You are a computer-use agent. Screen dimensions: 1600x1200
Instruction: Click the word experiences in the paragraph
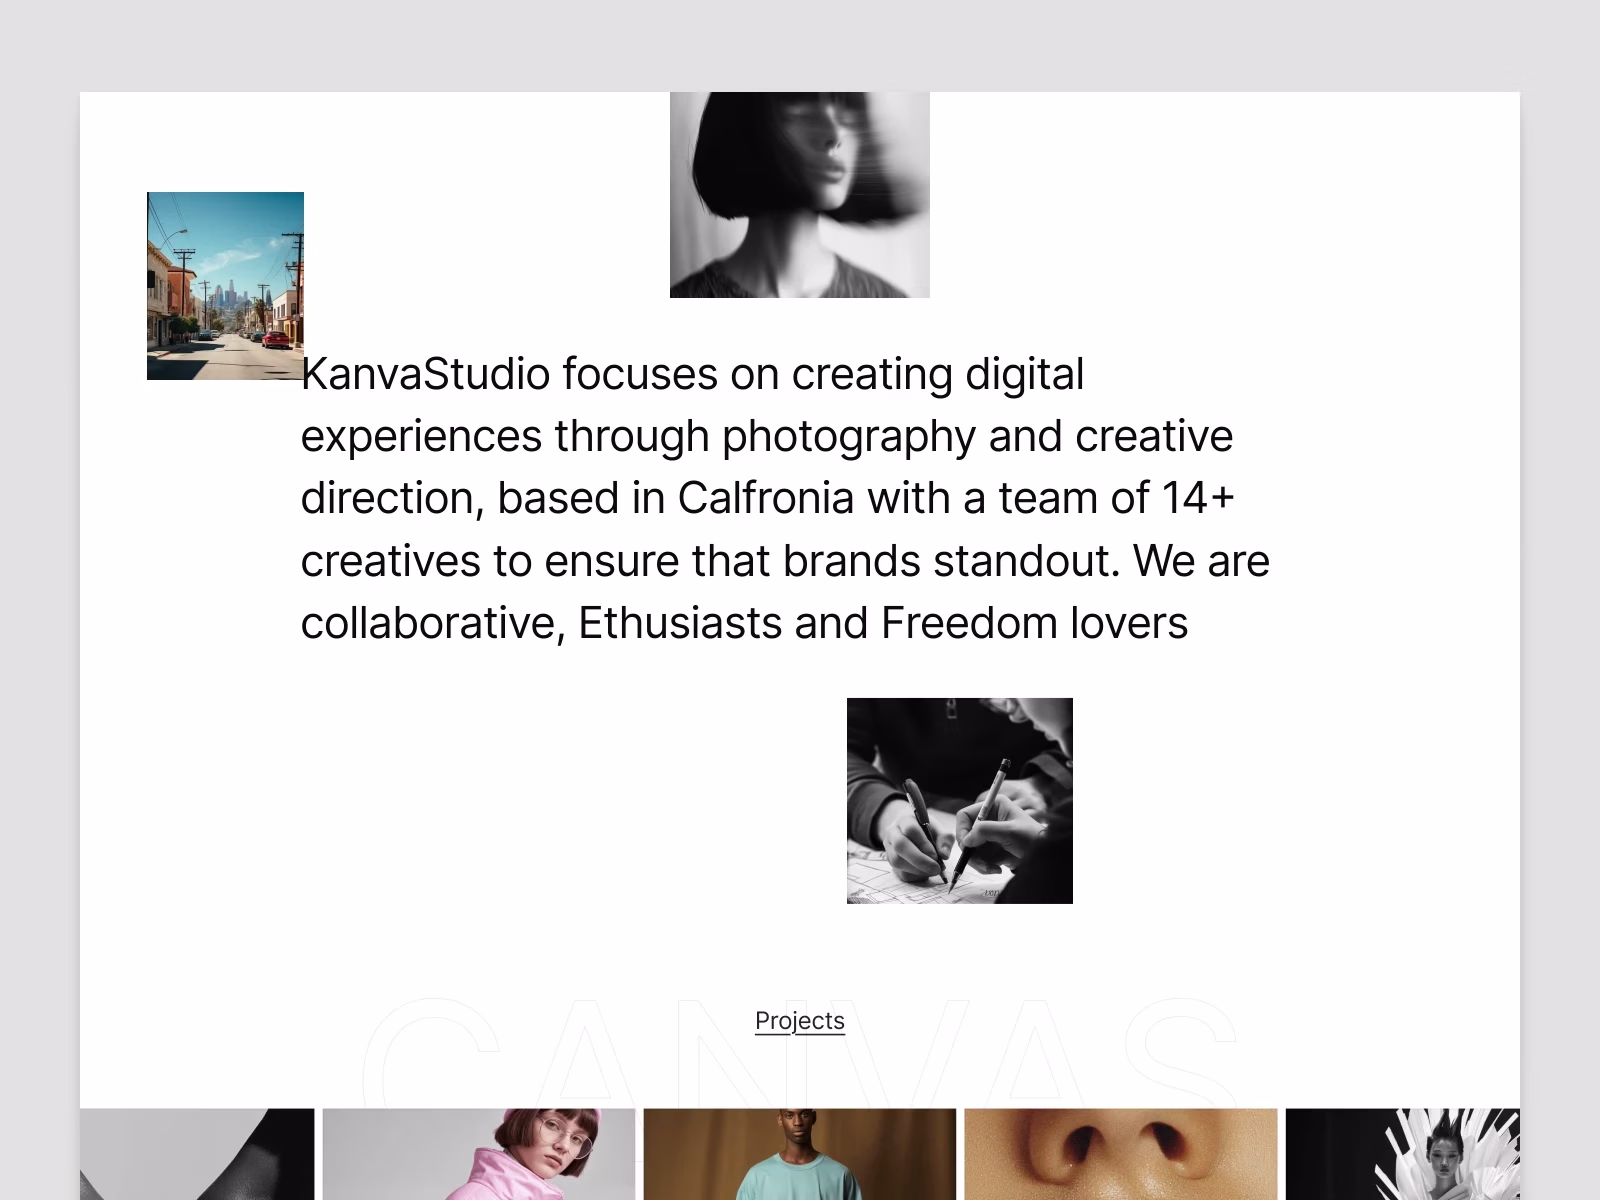(421, 437)
